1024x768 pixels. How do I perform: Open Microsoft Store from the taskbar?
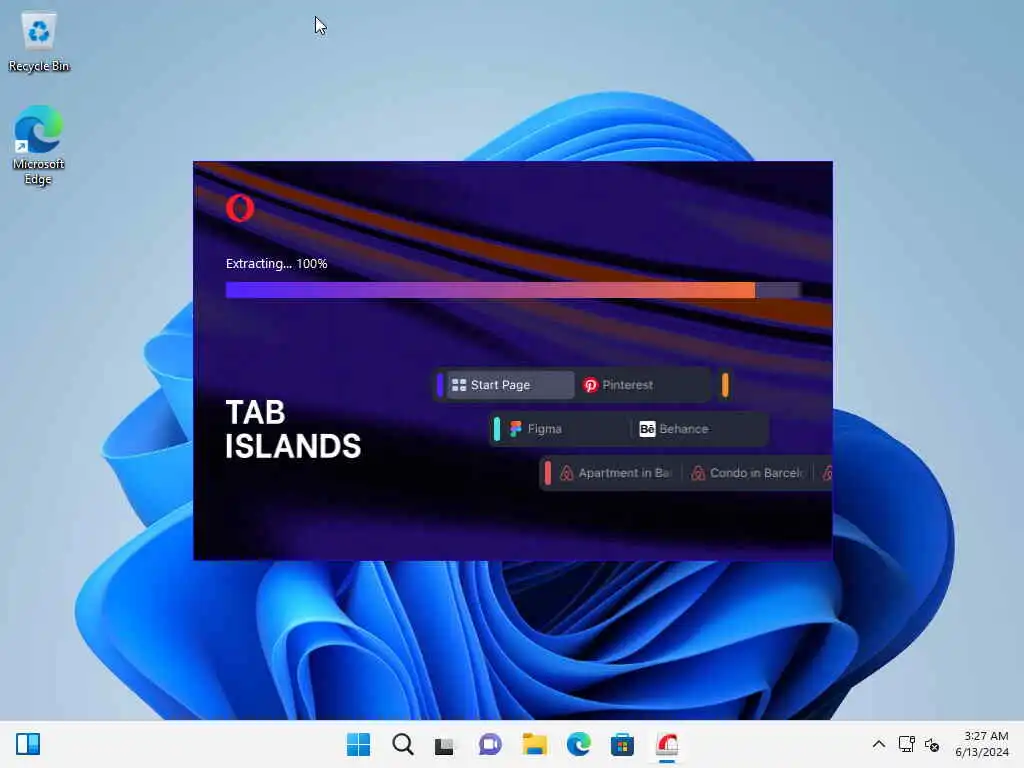coord(622,744)
